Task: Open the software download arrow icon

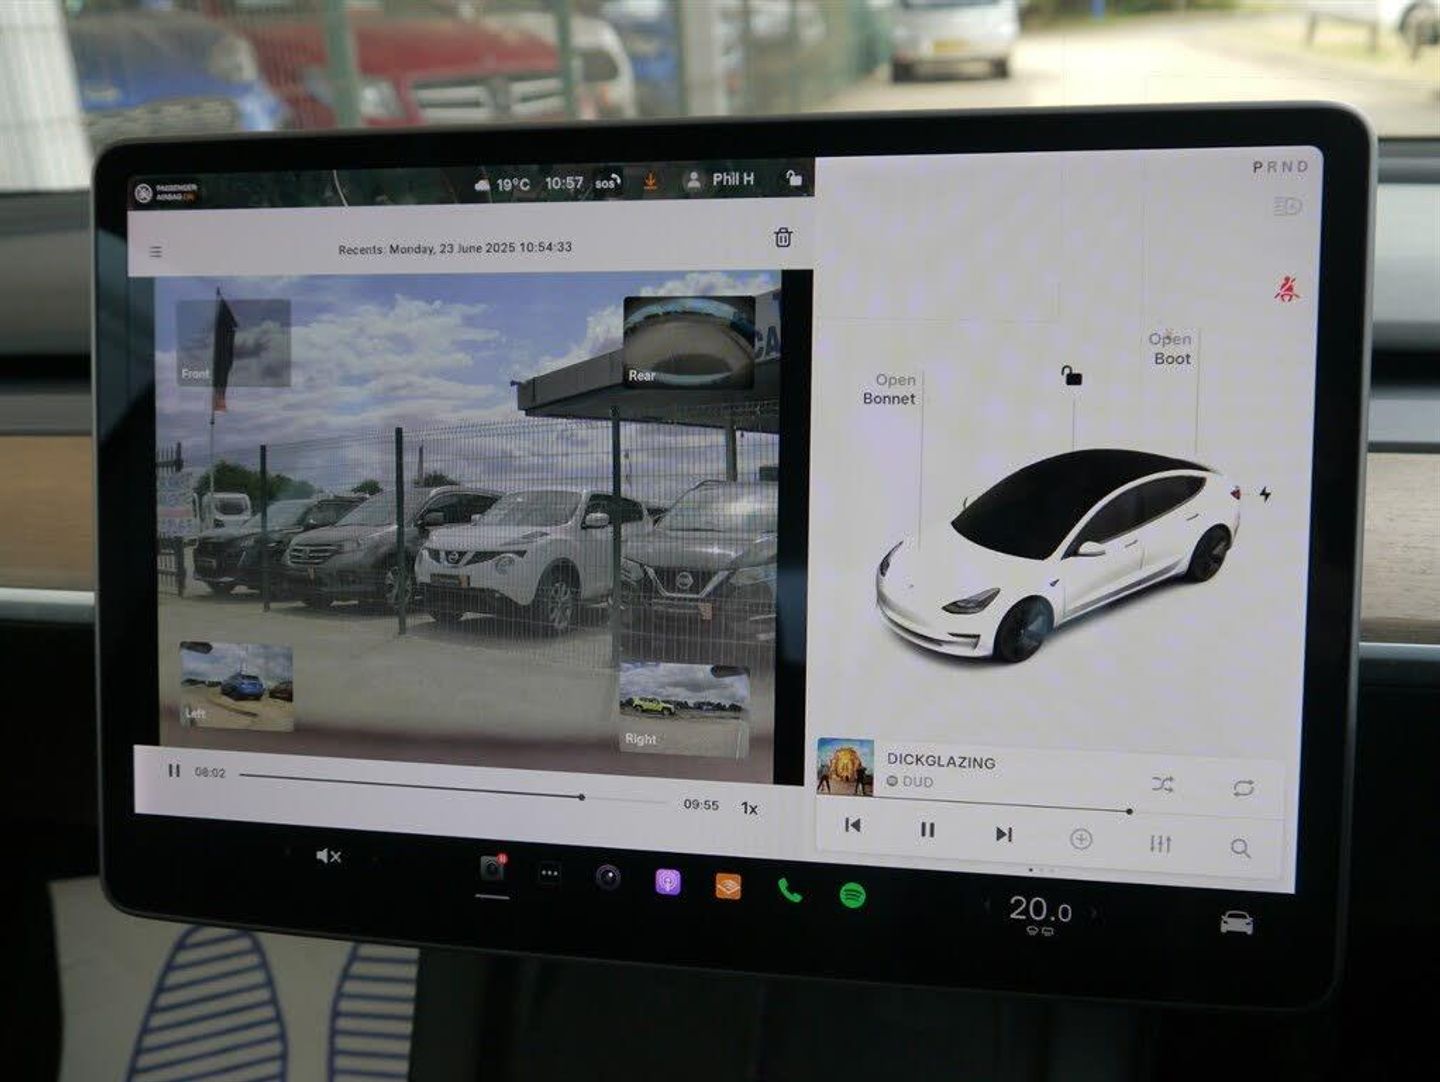Action: point(650,181)
